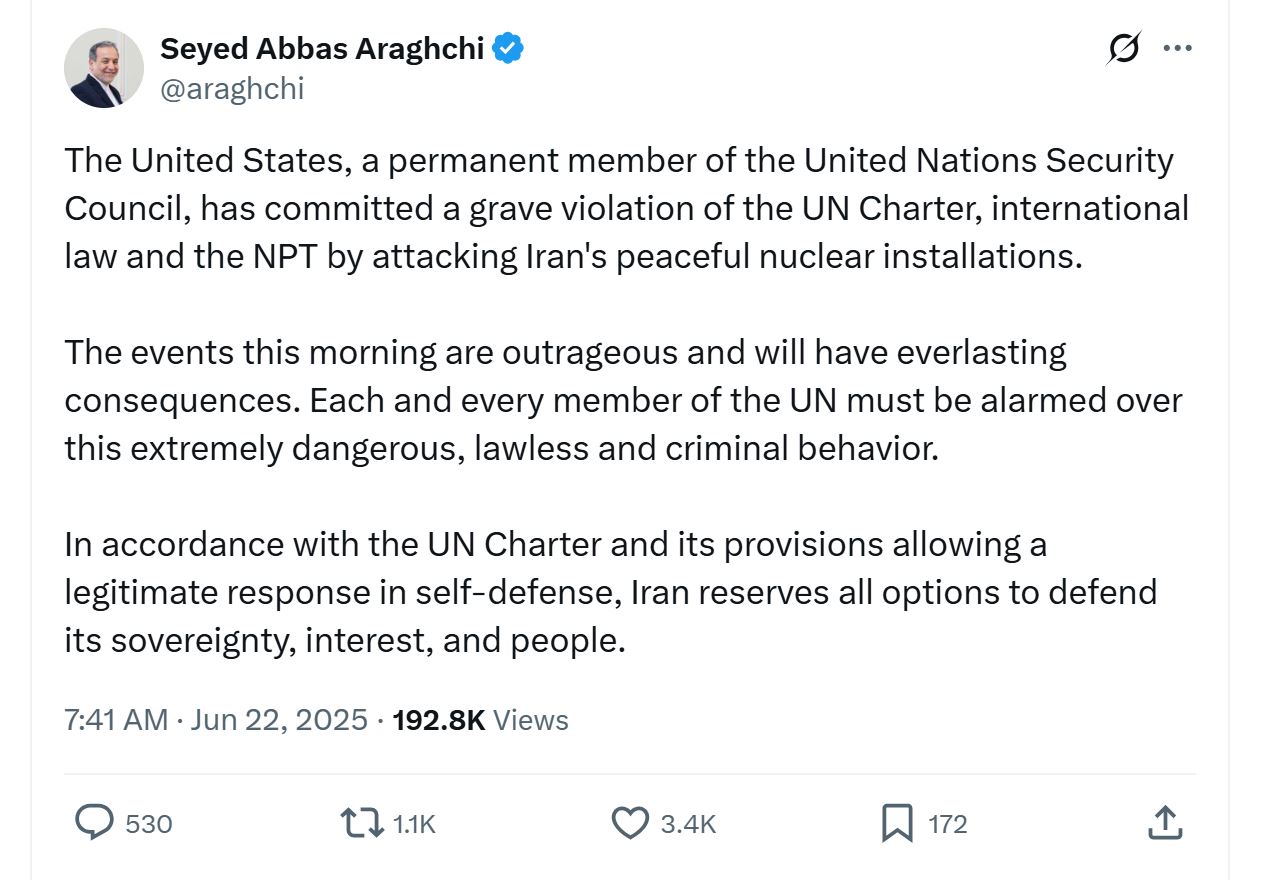Bookmark the post with bookmark icon
Image resolution: width=1274 pixels, height=880 pixels.
point(897,823)
